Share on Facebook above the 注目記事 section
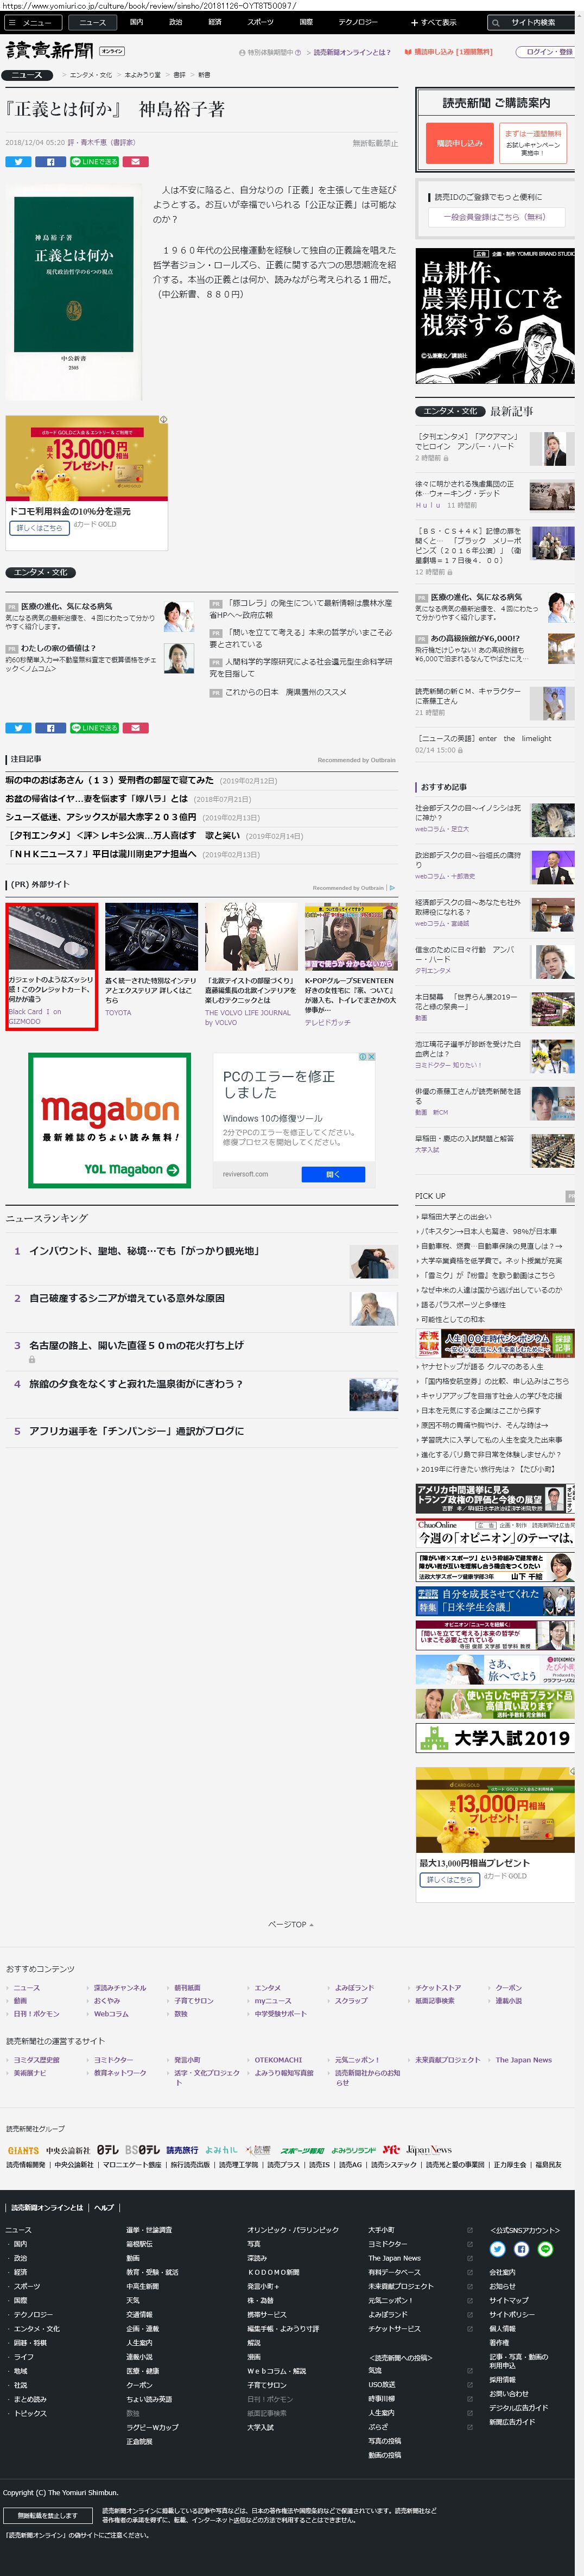584x2576 pixels. coord(50,727)
